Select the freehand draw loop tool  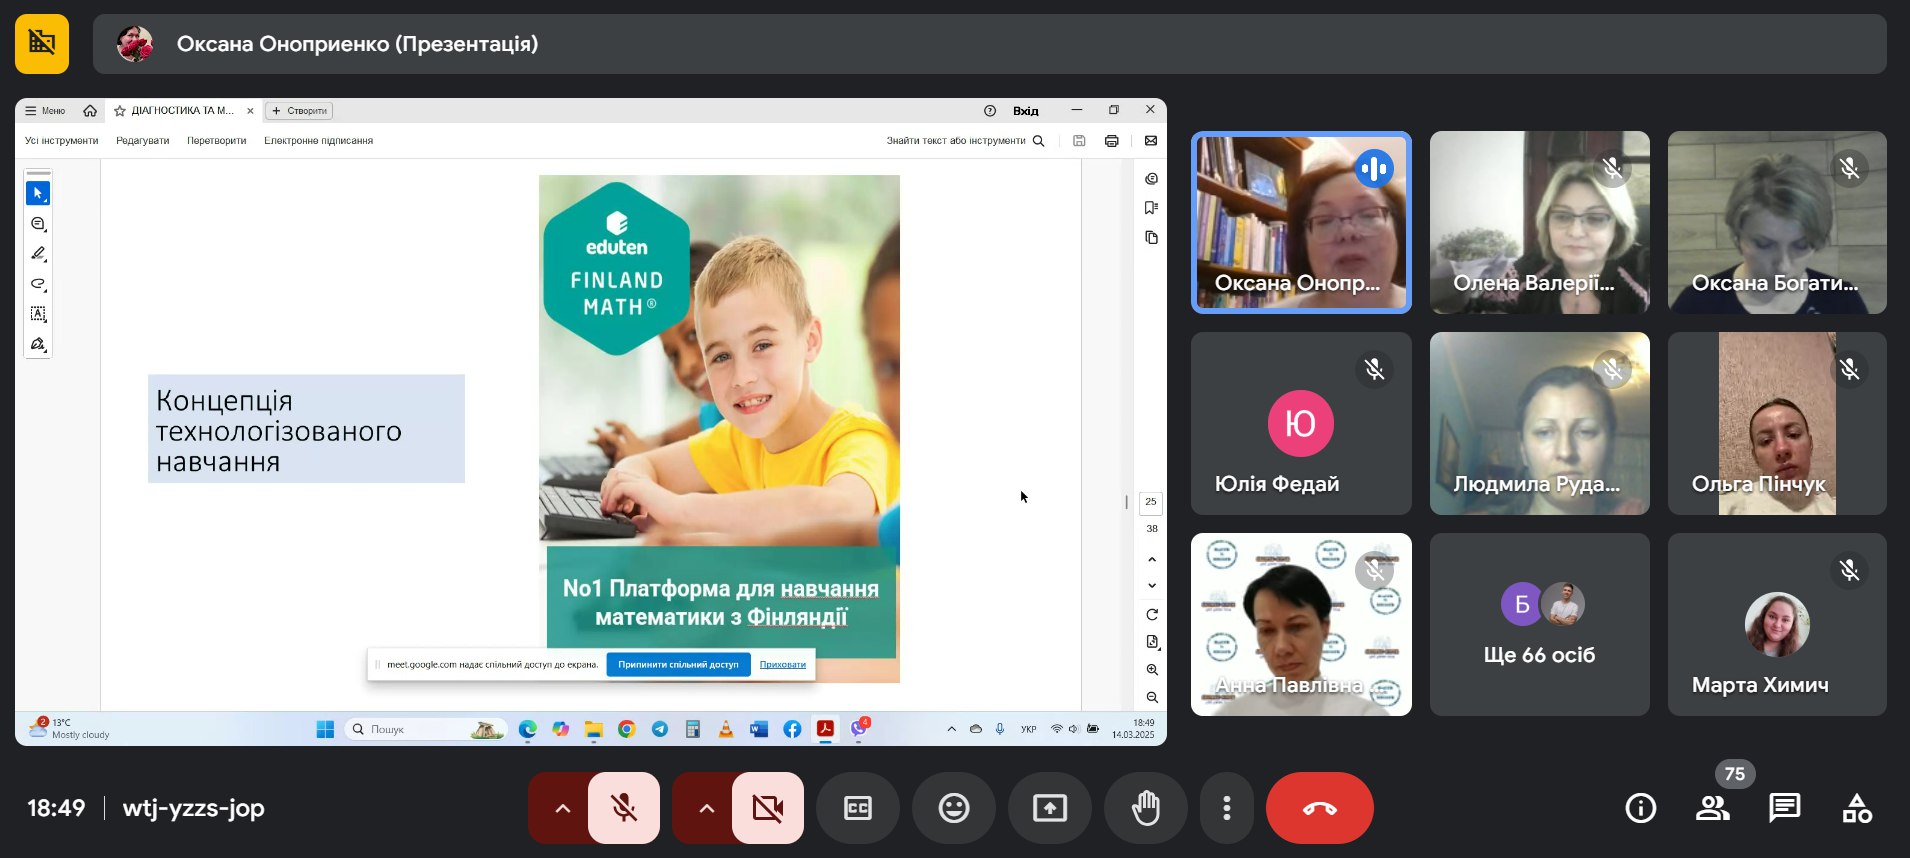(38, 284)
